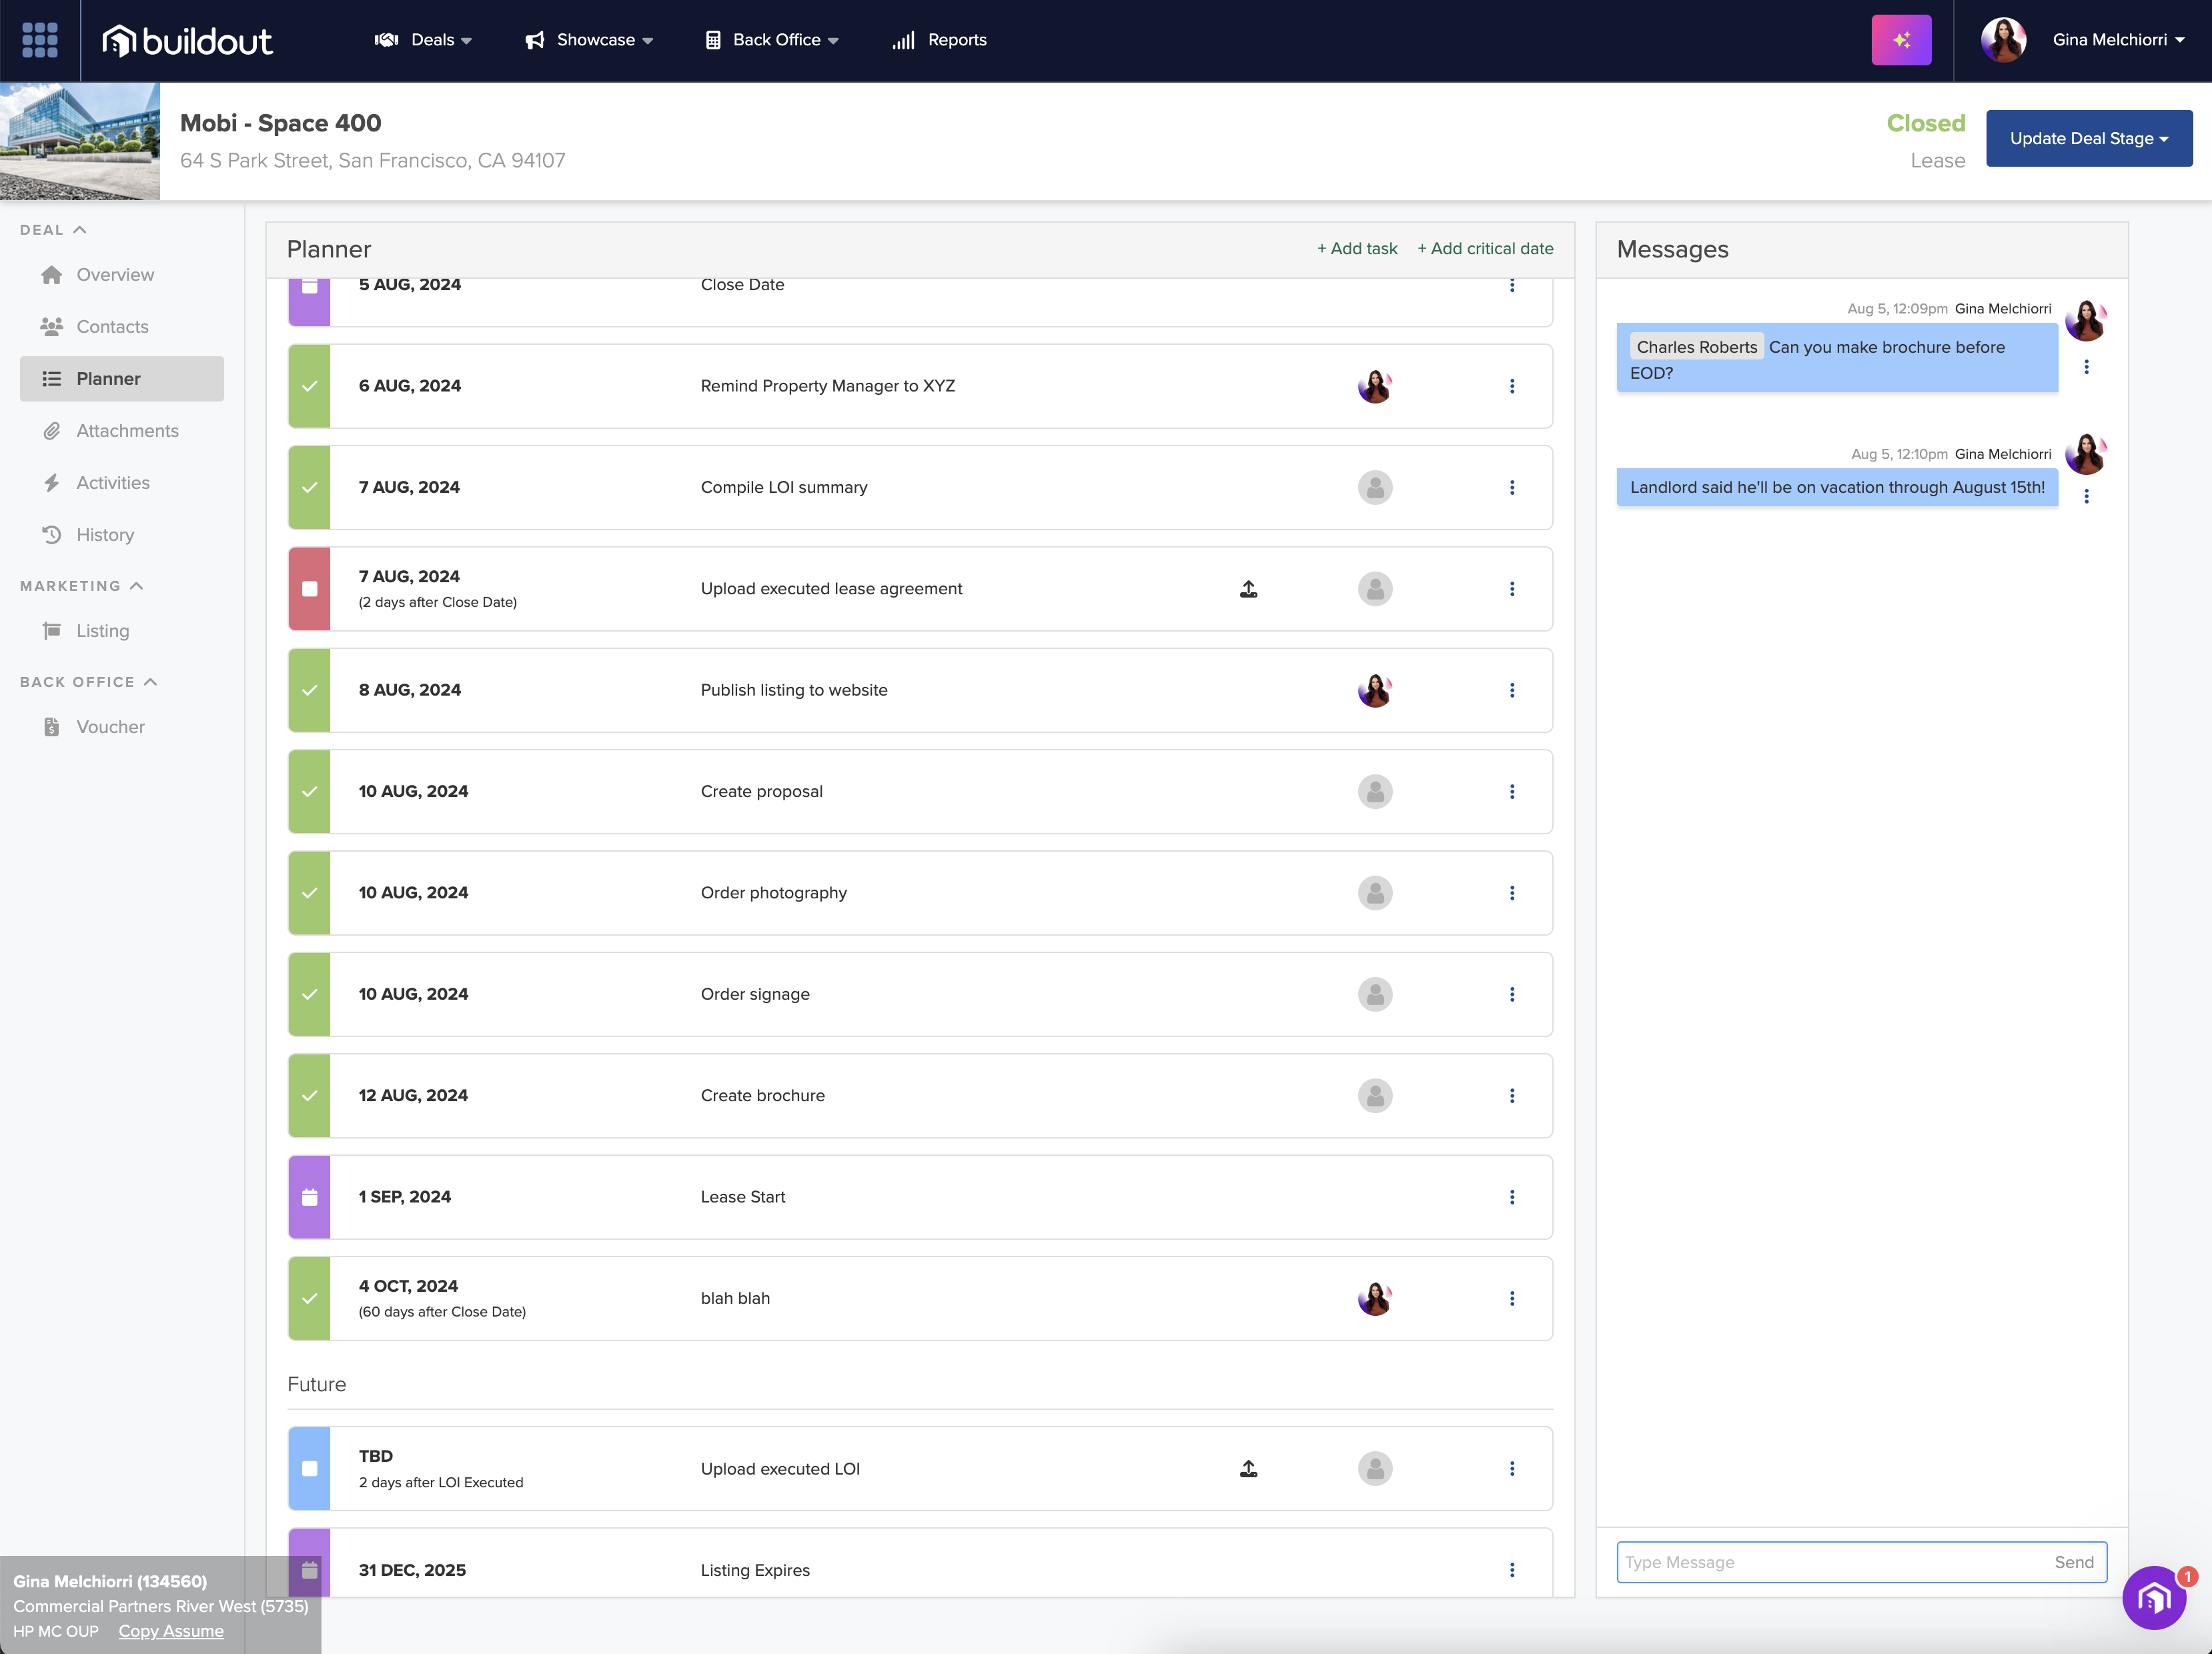
Task: Open the Back Office navigation menu
Action: point(771,40)
